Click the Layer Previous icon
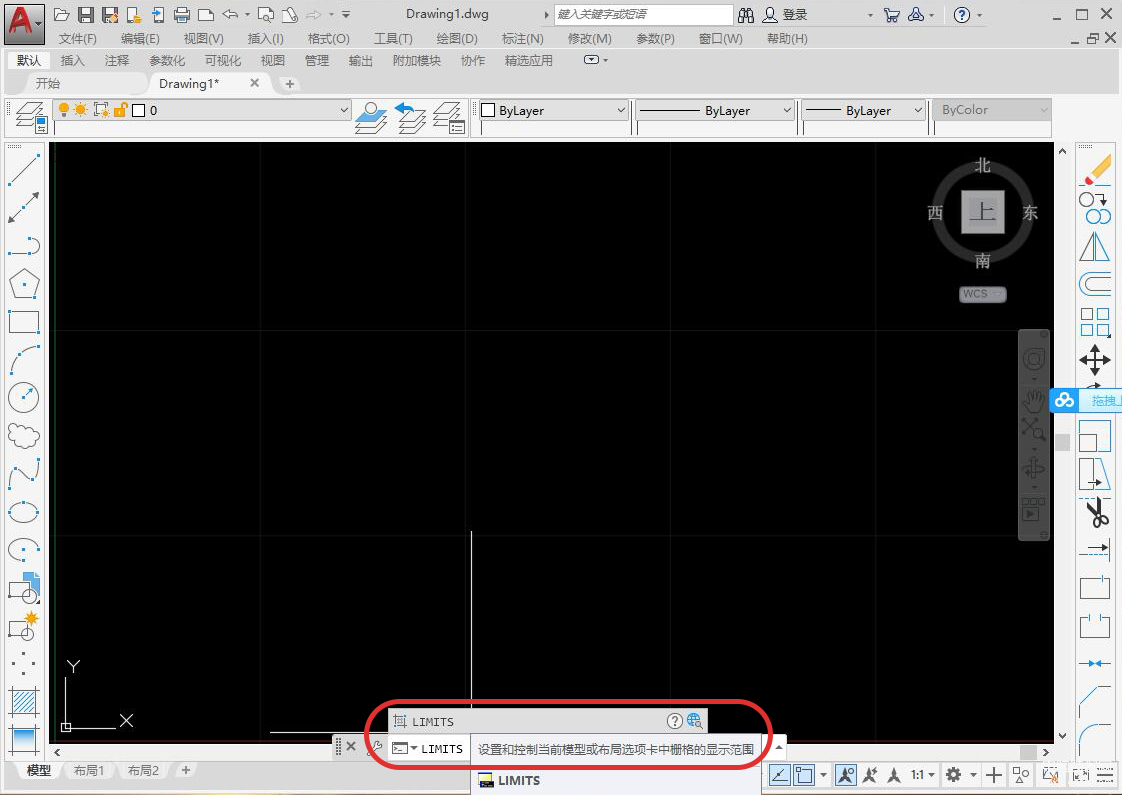 (x=410, y=117)
